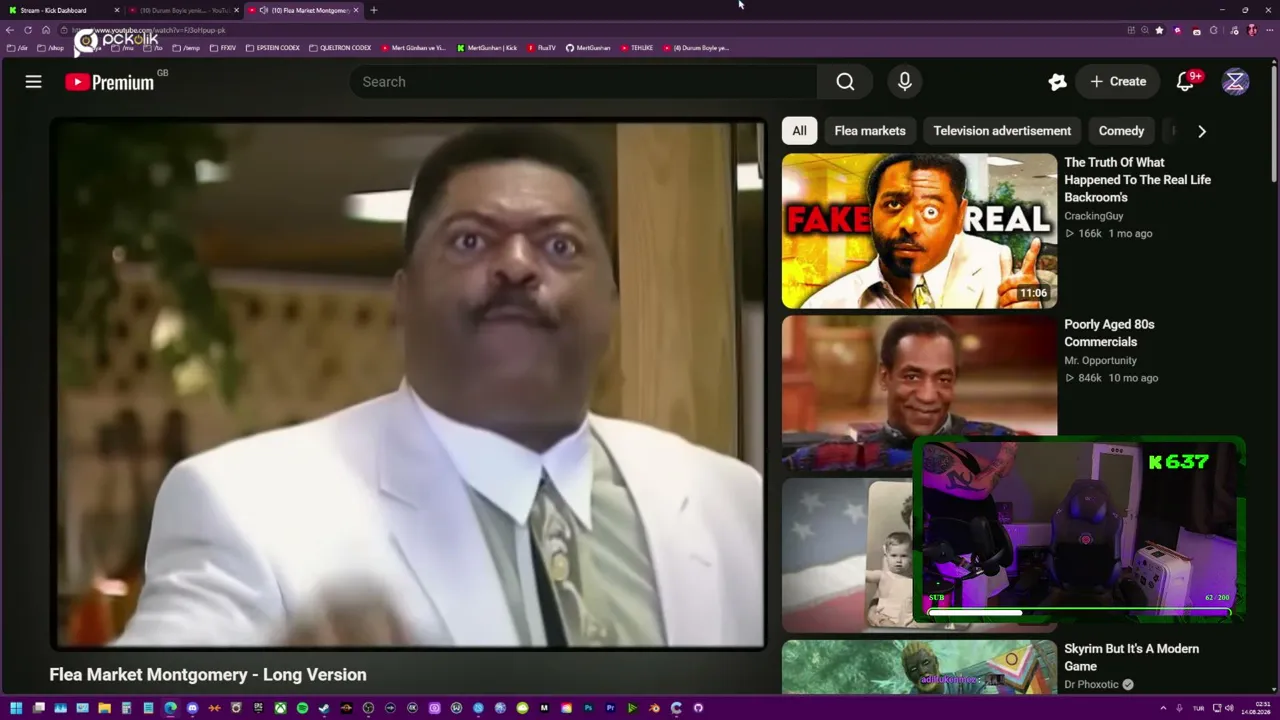Viewport: 1280px width, 720px height.
Task: Open 'The Truth Of What Happened' video title
Action: pyautogui.click(x=1137, y=180)
